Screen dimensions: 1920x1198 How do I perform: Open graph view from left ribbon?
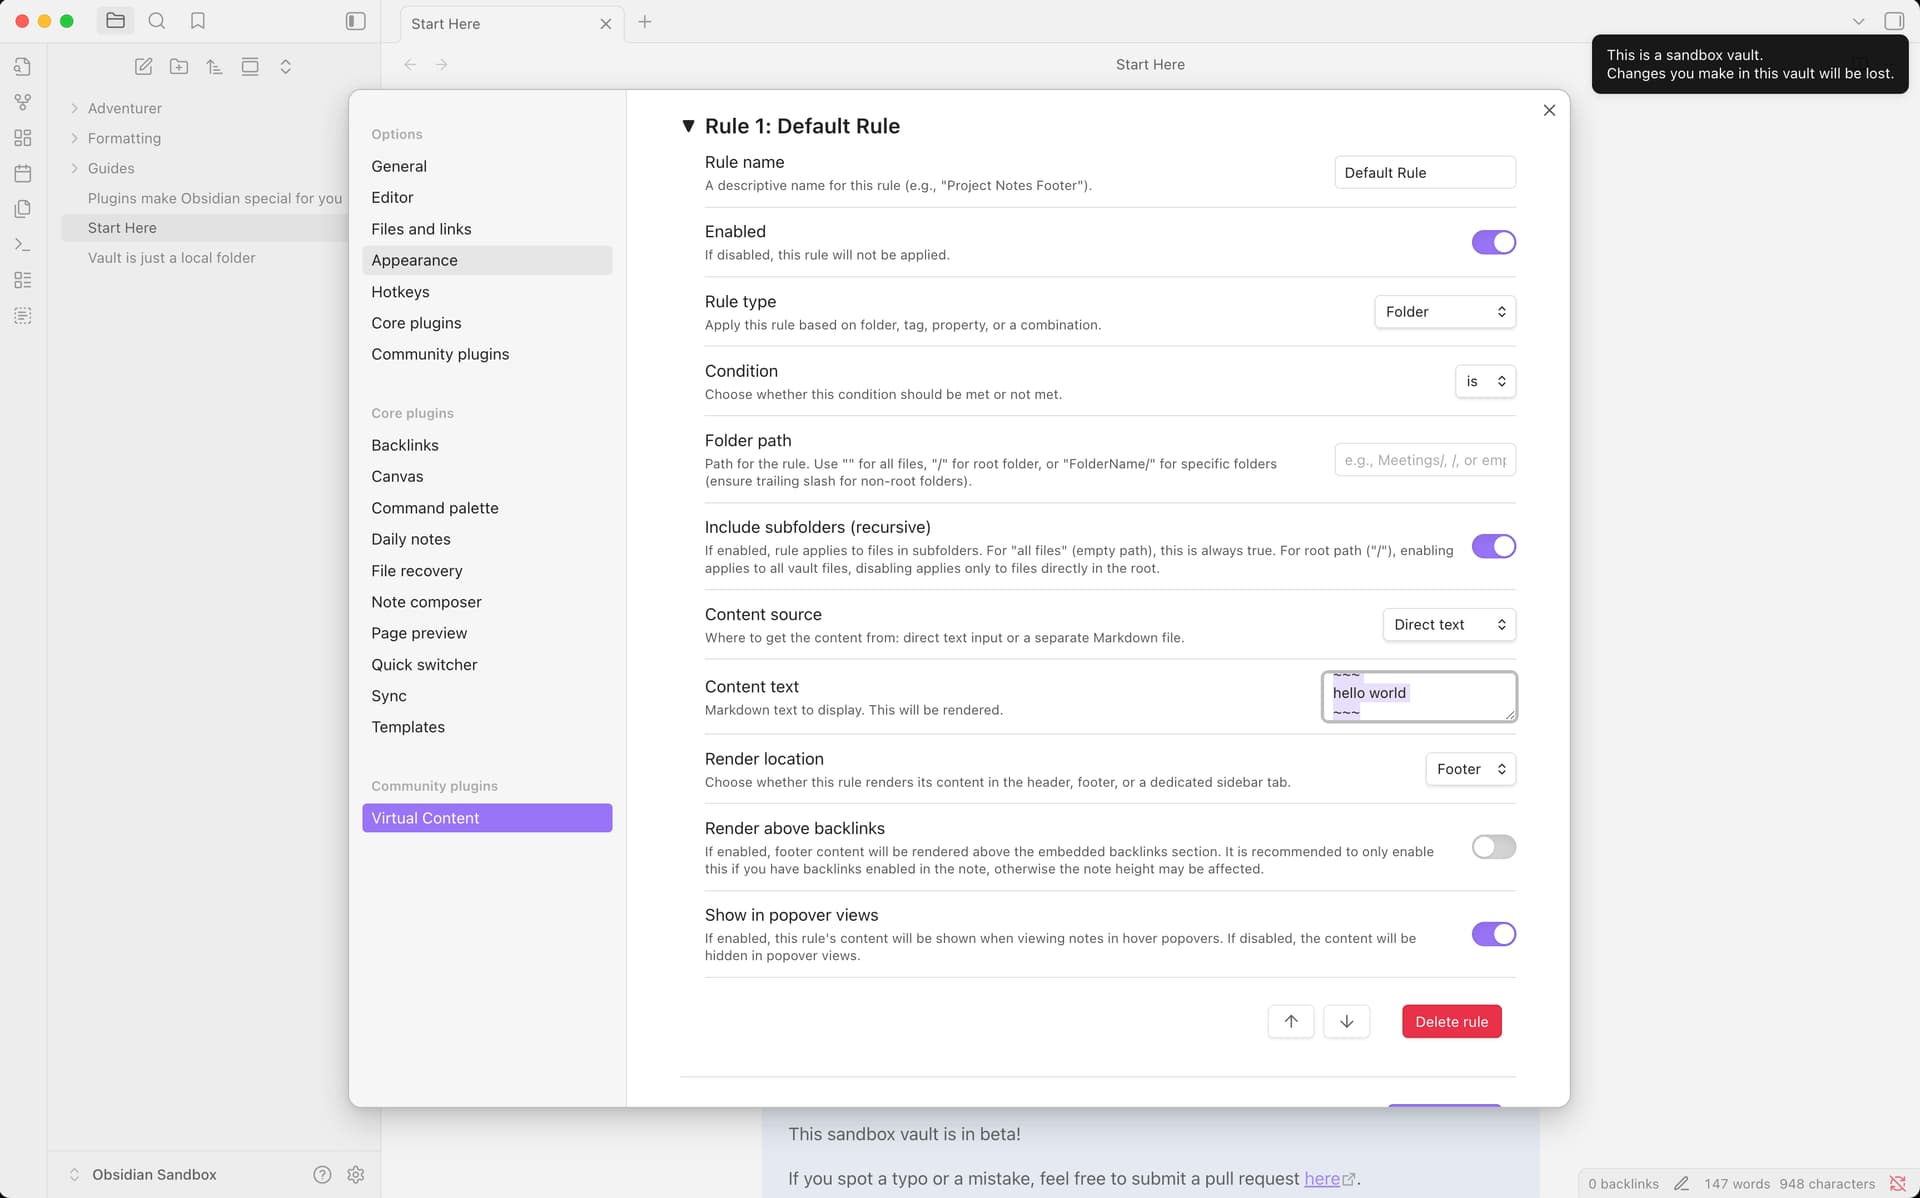pyautogui.click(x=23, y=102)
